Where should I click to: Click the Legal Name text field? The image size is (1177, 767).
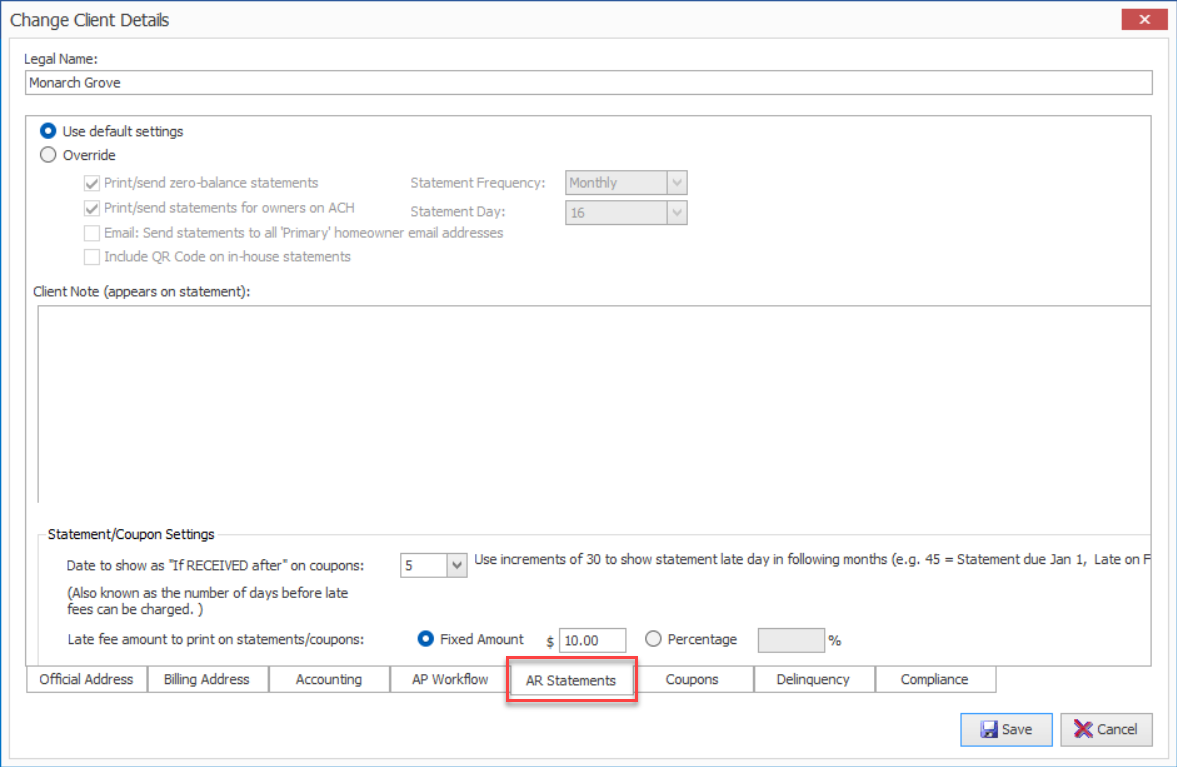click(588, 83)
